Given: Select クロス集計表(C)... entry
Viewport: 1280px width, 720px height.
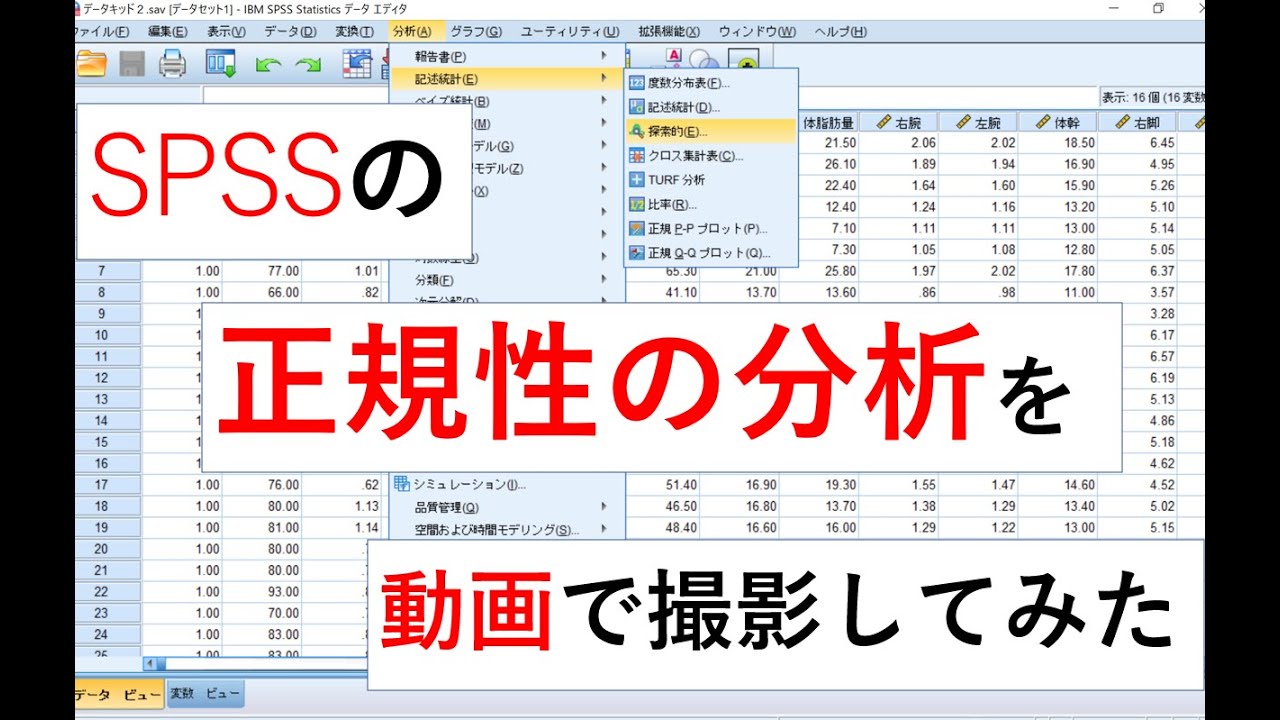Looking at the screenshot, I should 711,156.
